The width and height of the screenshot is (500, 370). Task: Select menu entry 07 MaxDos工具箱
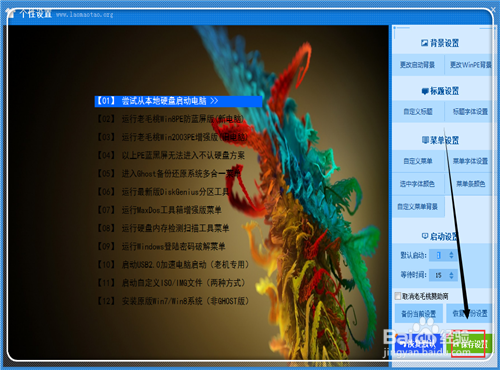pyautogui.click(x=159, y=210)
